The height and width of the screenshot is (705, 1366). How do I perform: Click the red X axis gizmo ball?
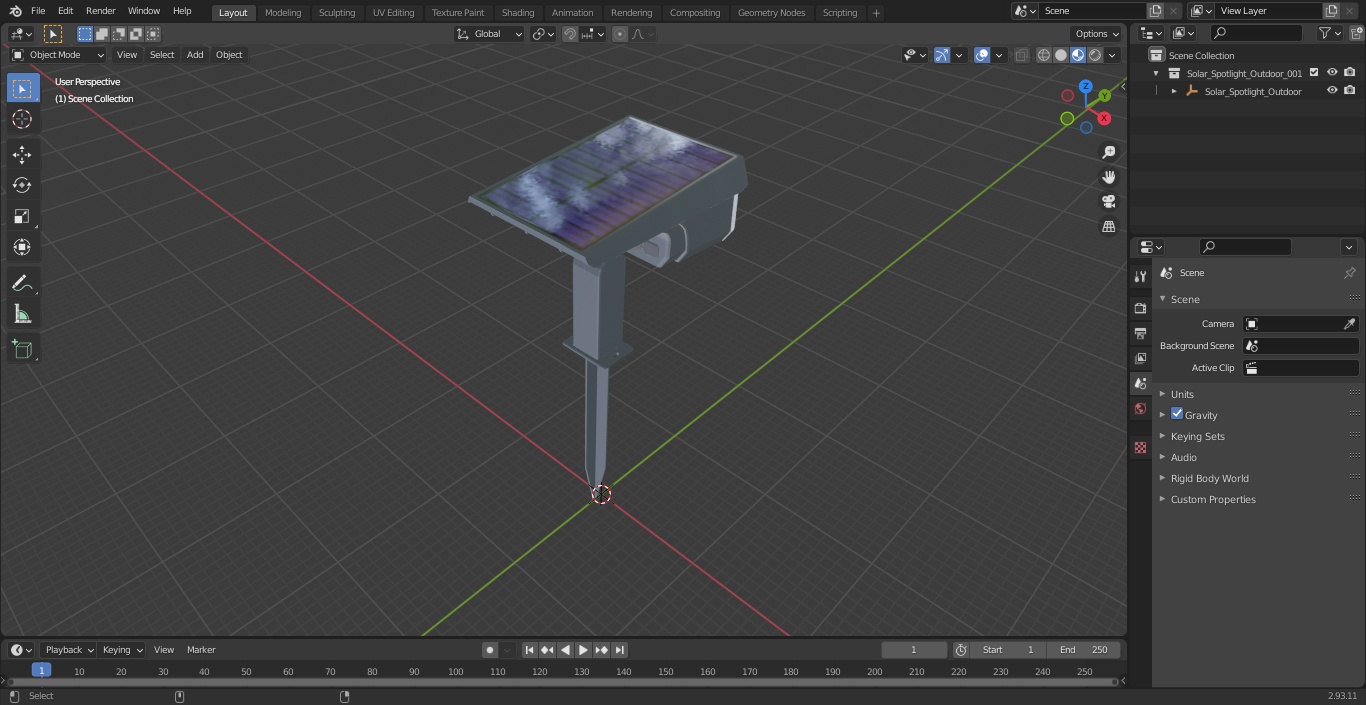pos(1104,118)
